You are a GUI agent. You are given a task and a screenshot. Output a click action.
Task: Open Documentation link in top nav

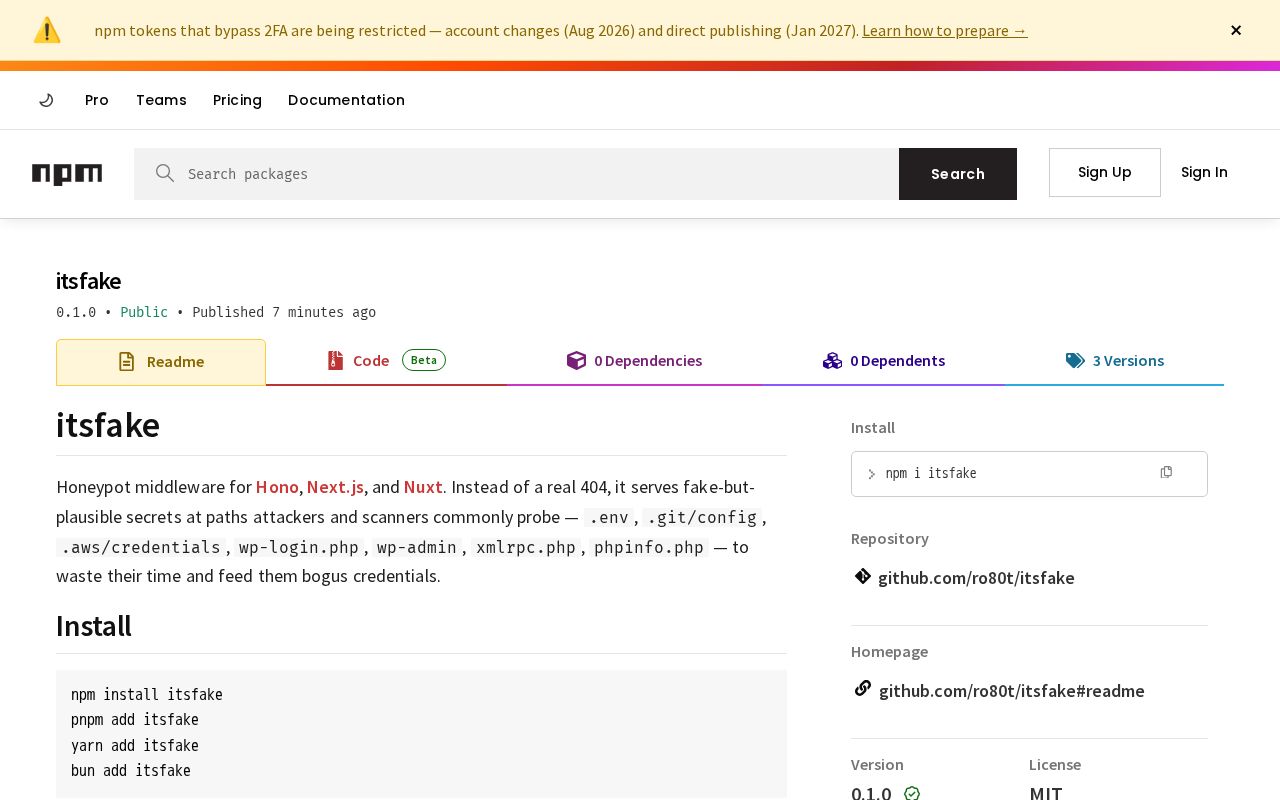346,100
